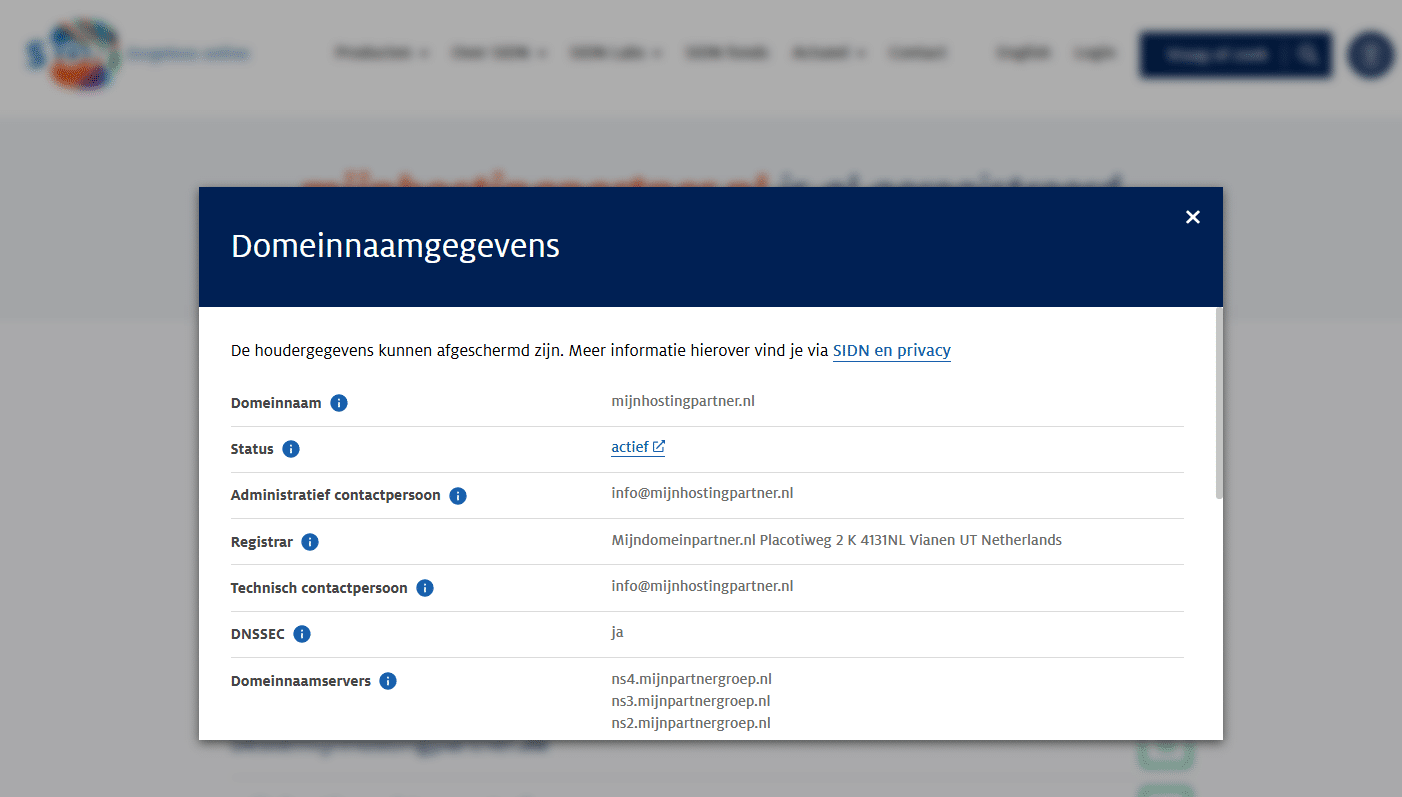
Task: Select the Contact menu item
Action: [917, 52]
